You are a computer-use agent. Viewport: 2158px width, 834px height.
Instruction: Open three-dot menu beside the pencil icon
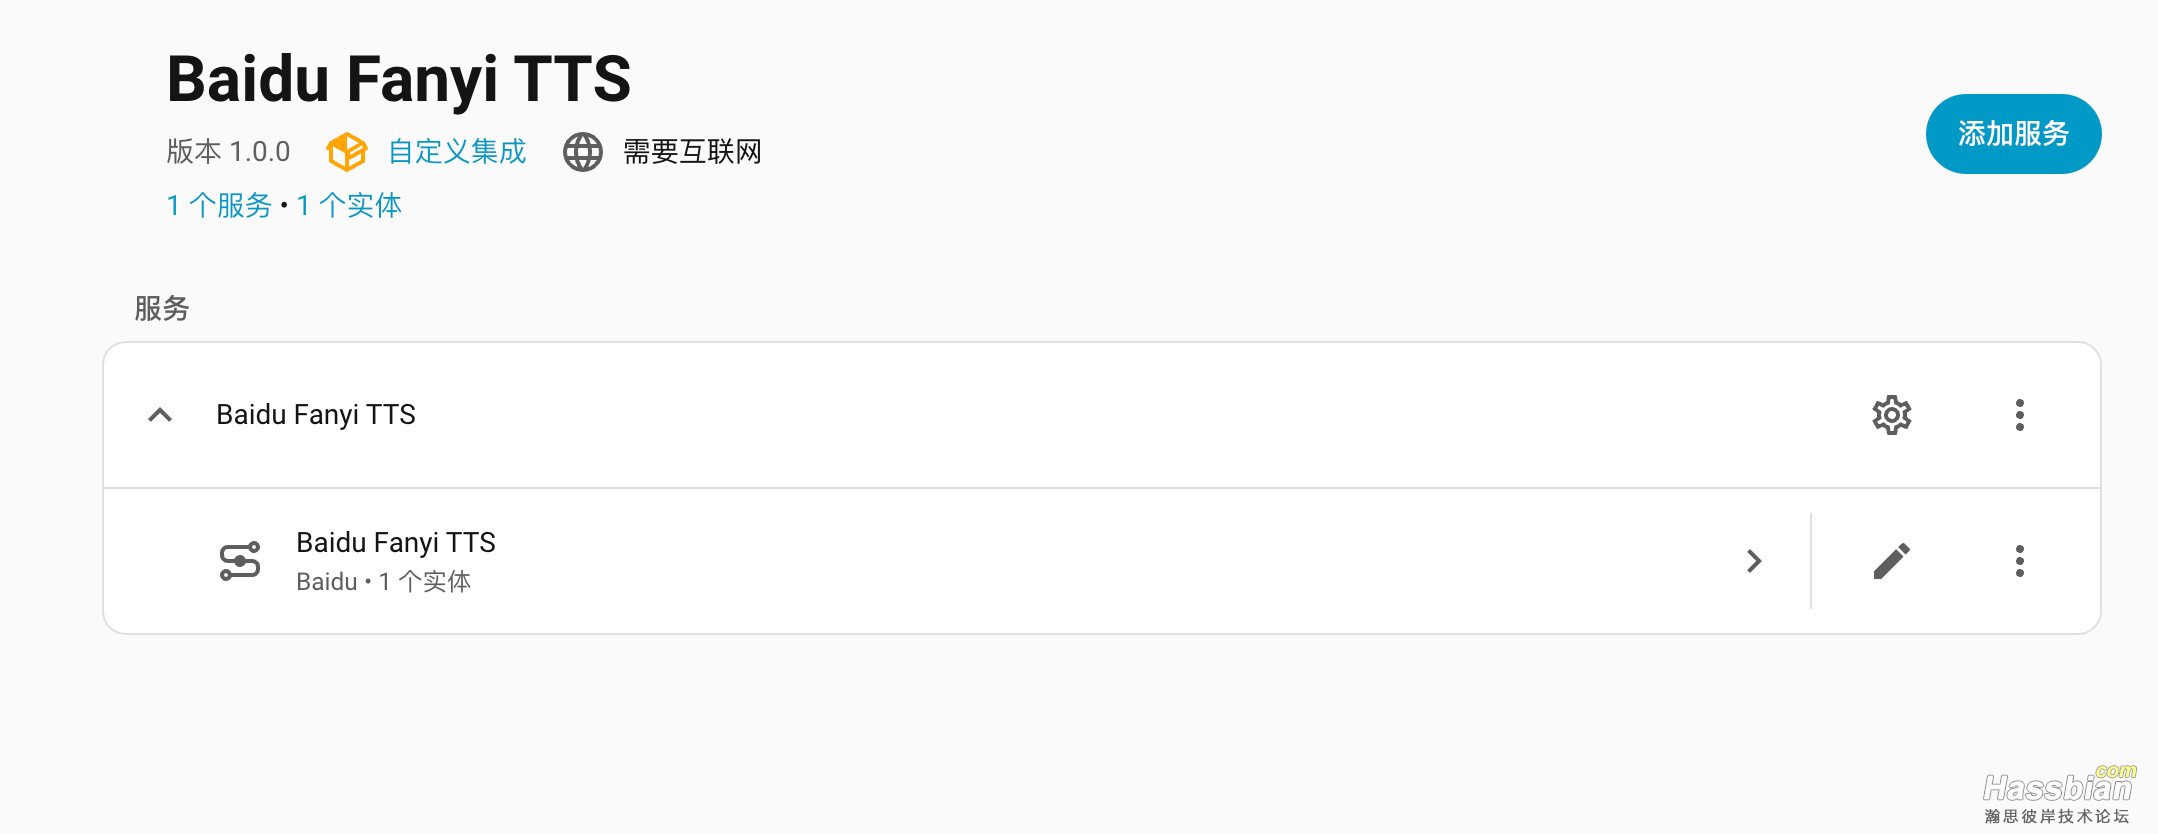(2020, 561)
